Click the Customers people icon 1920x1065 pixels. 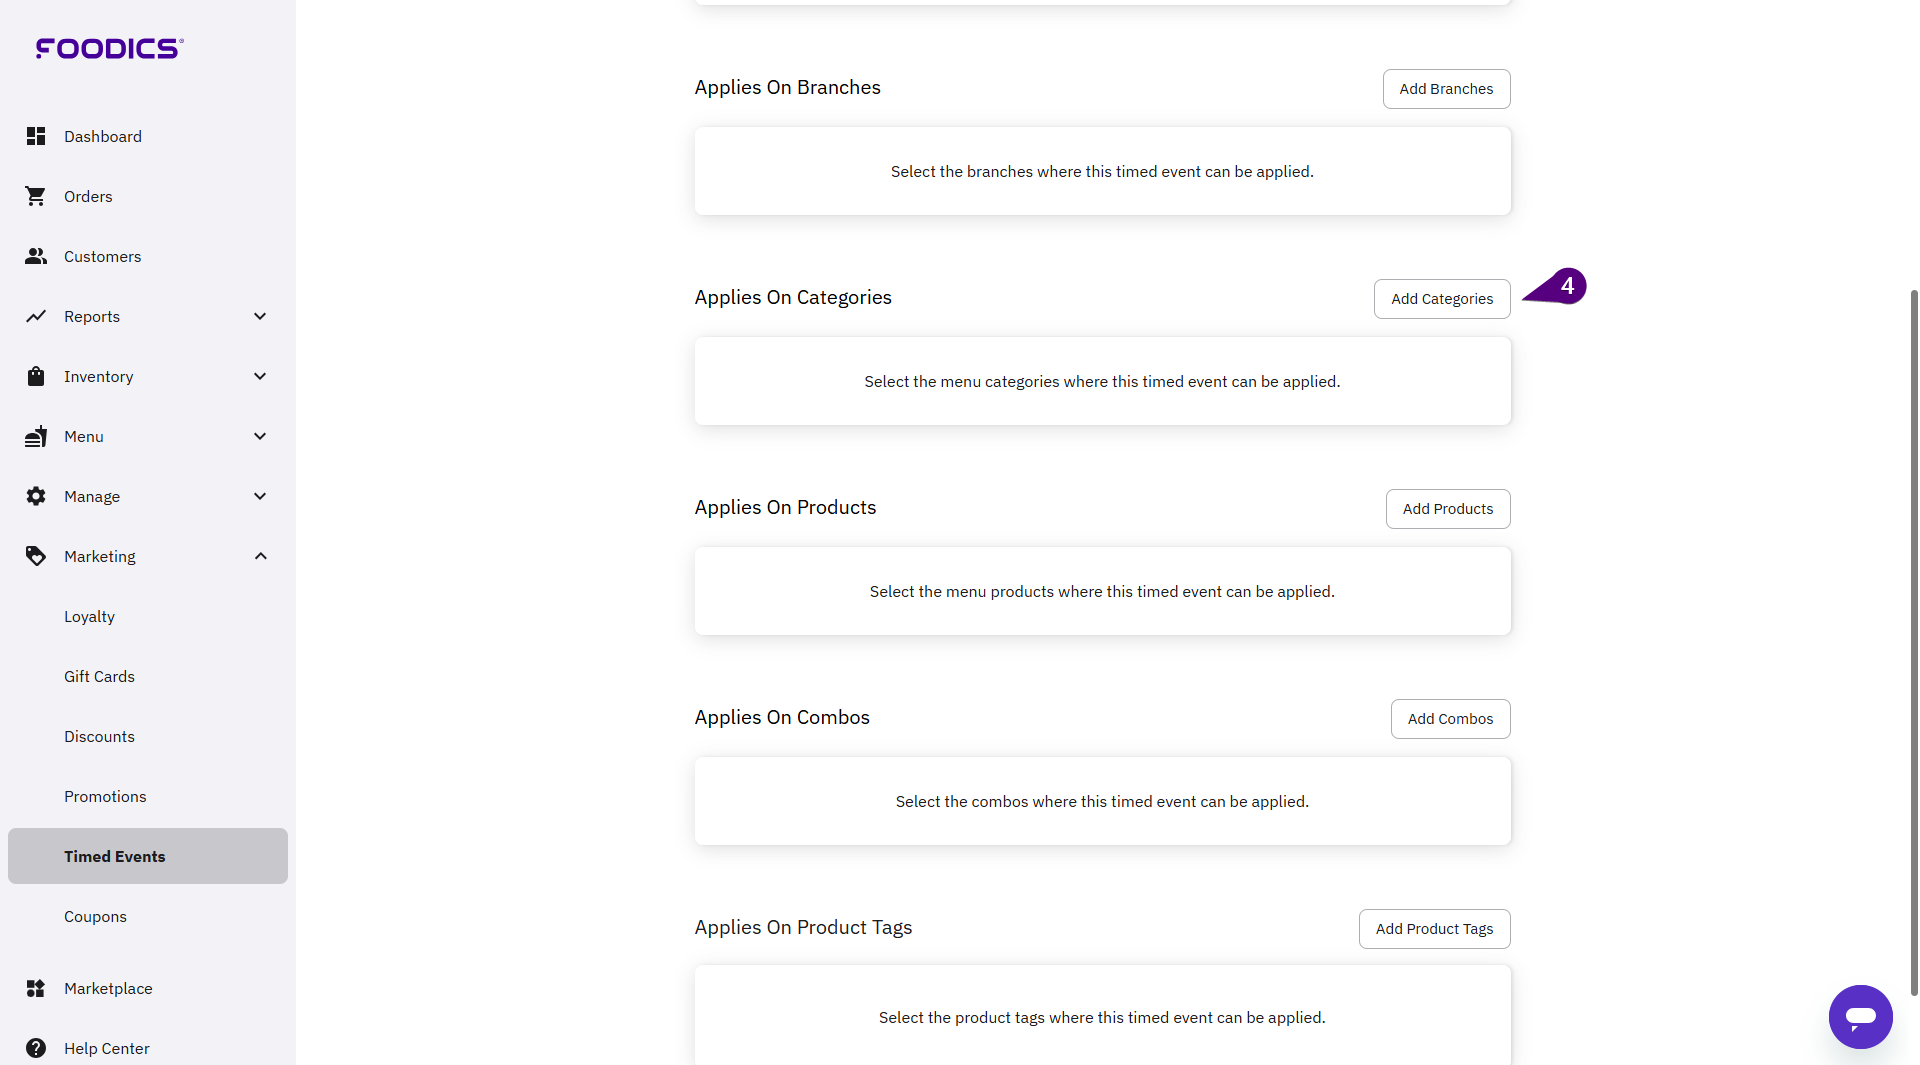36,256
